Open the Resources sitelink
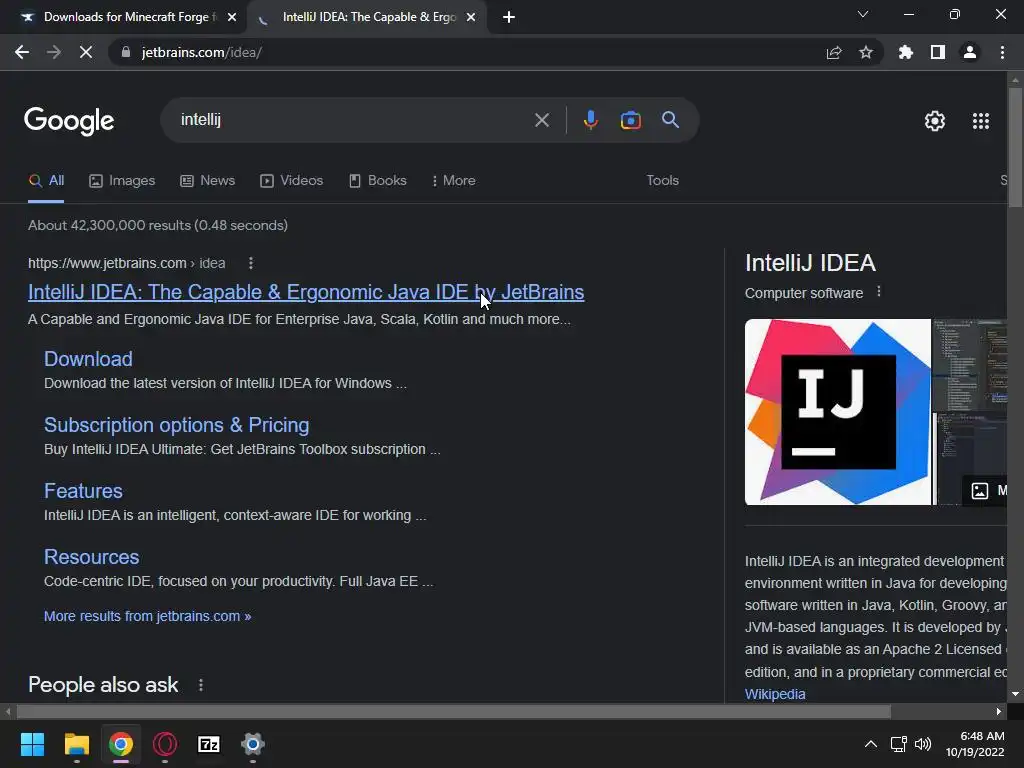 pos(91,557)
